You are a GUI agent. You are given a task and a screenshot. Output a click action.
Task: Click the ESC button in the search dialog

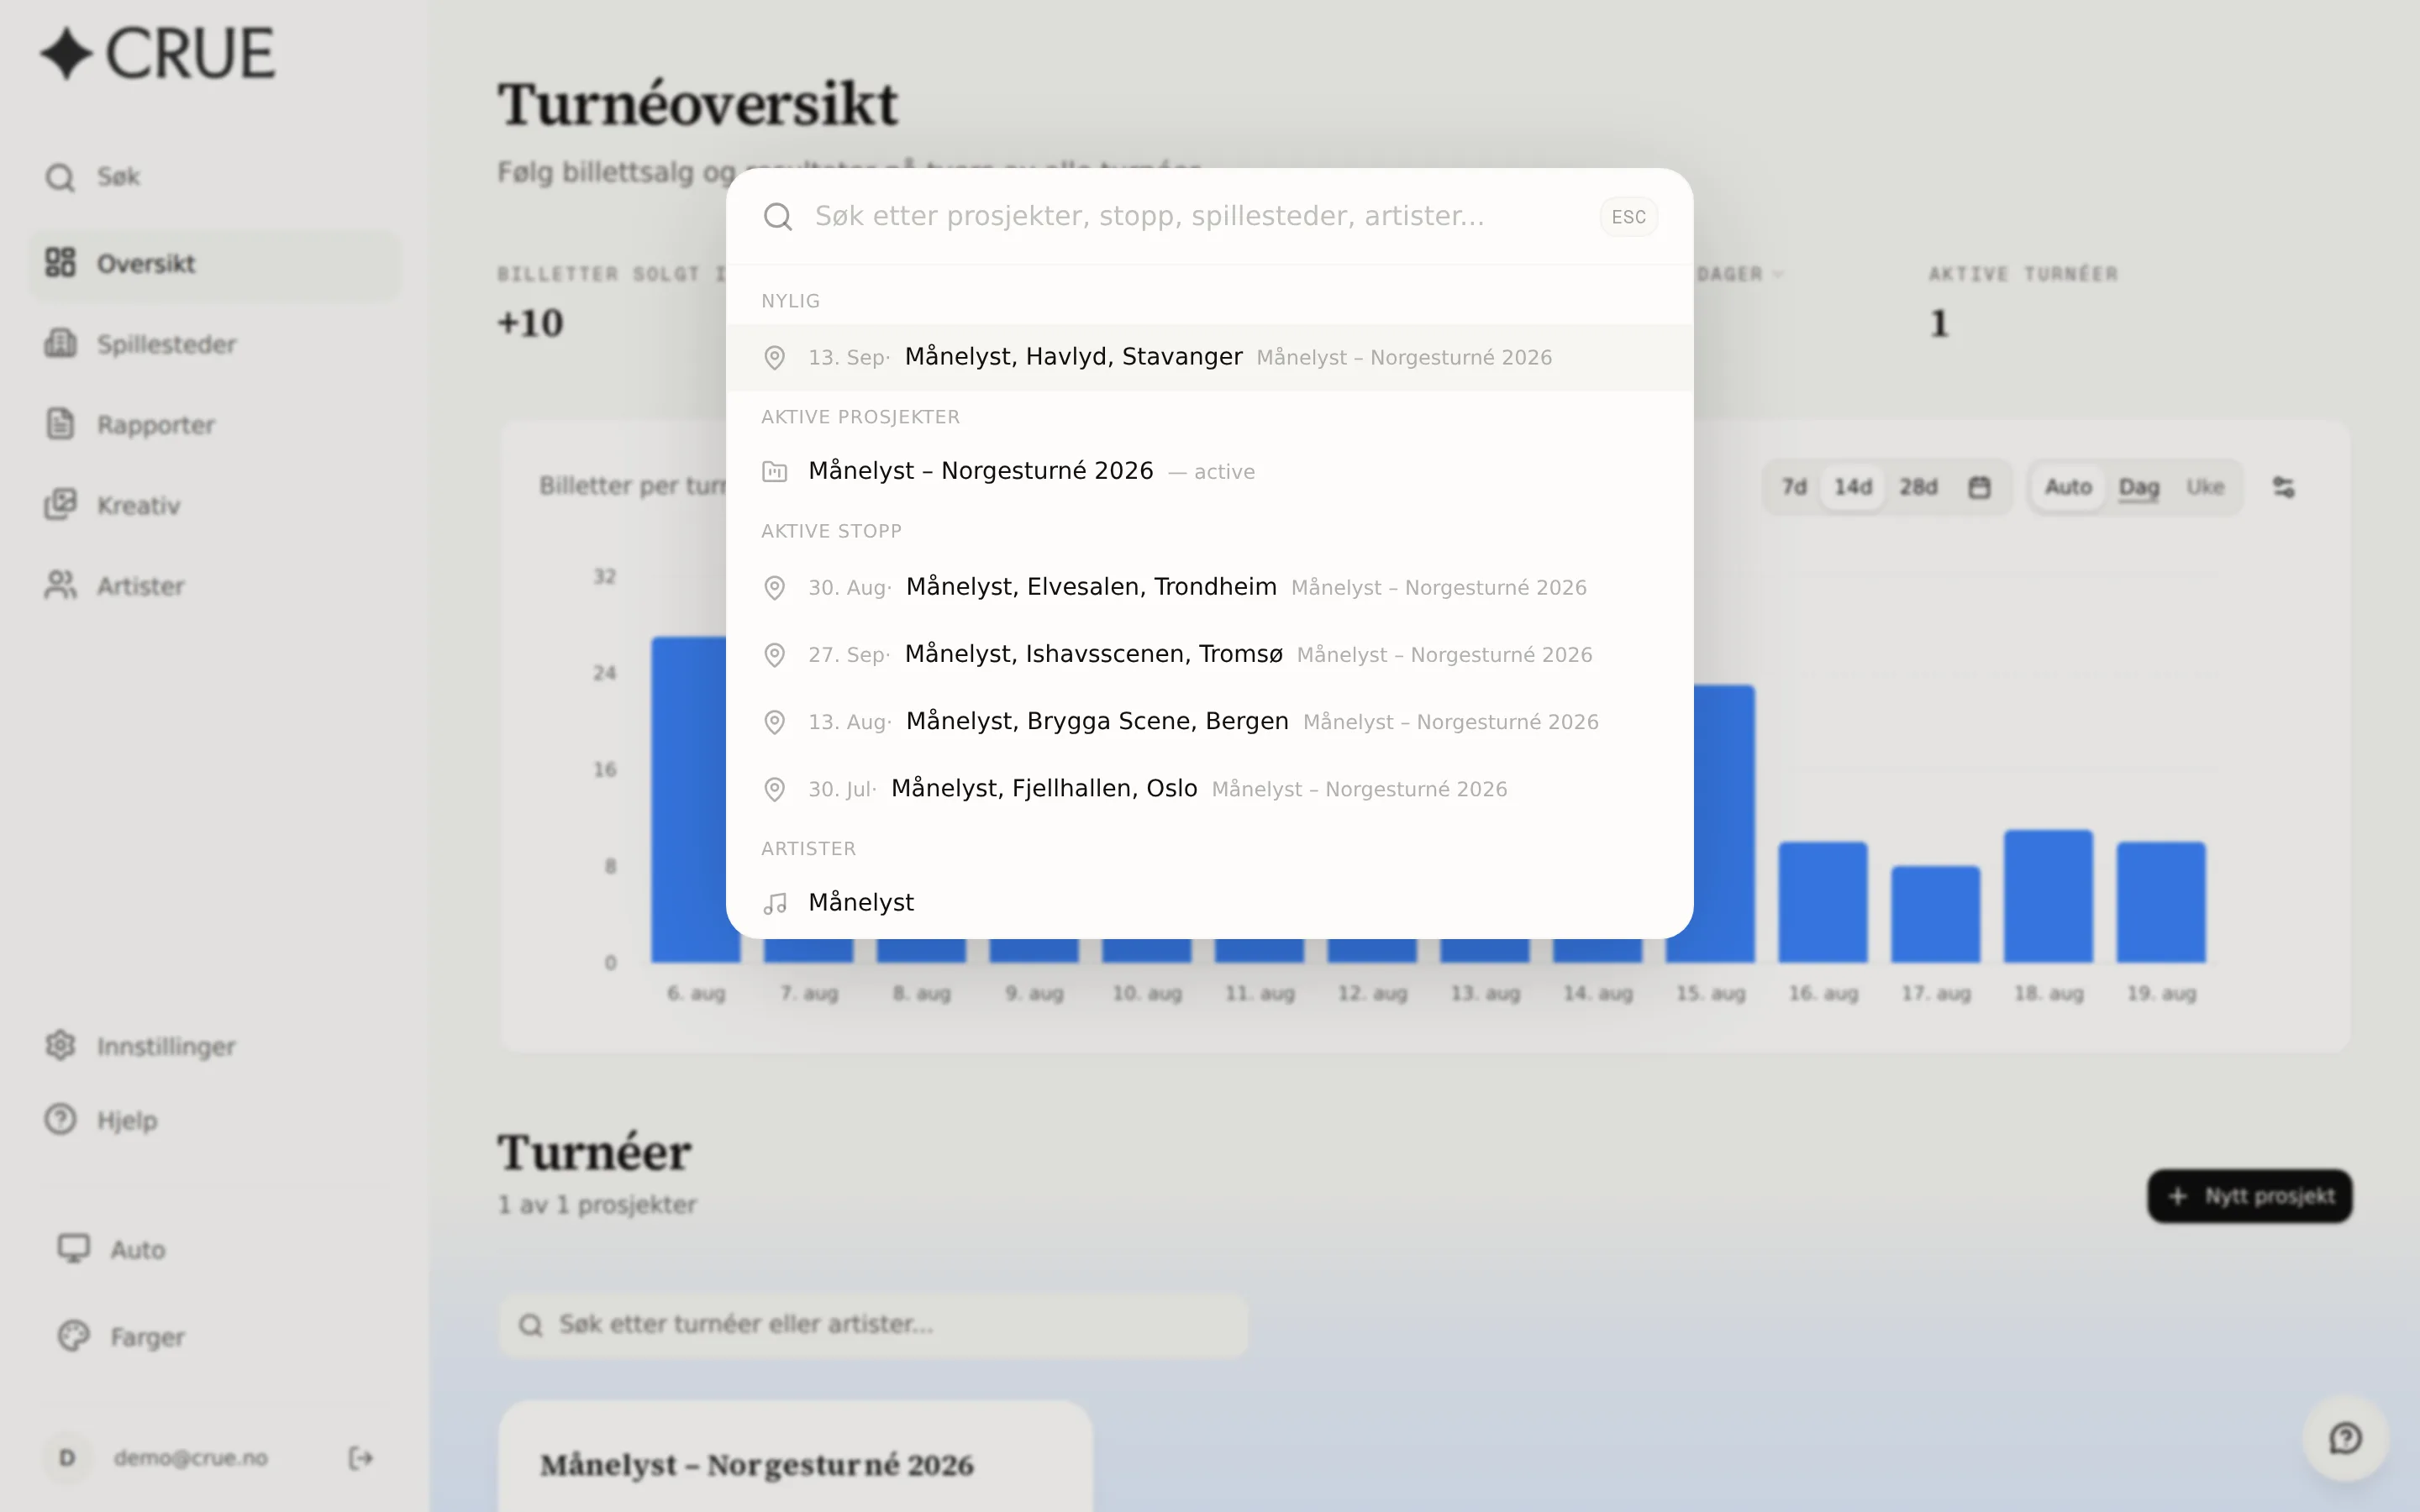click(1628, 217)
